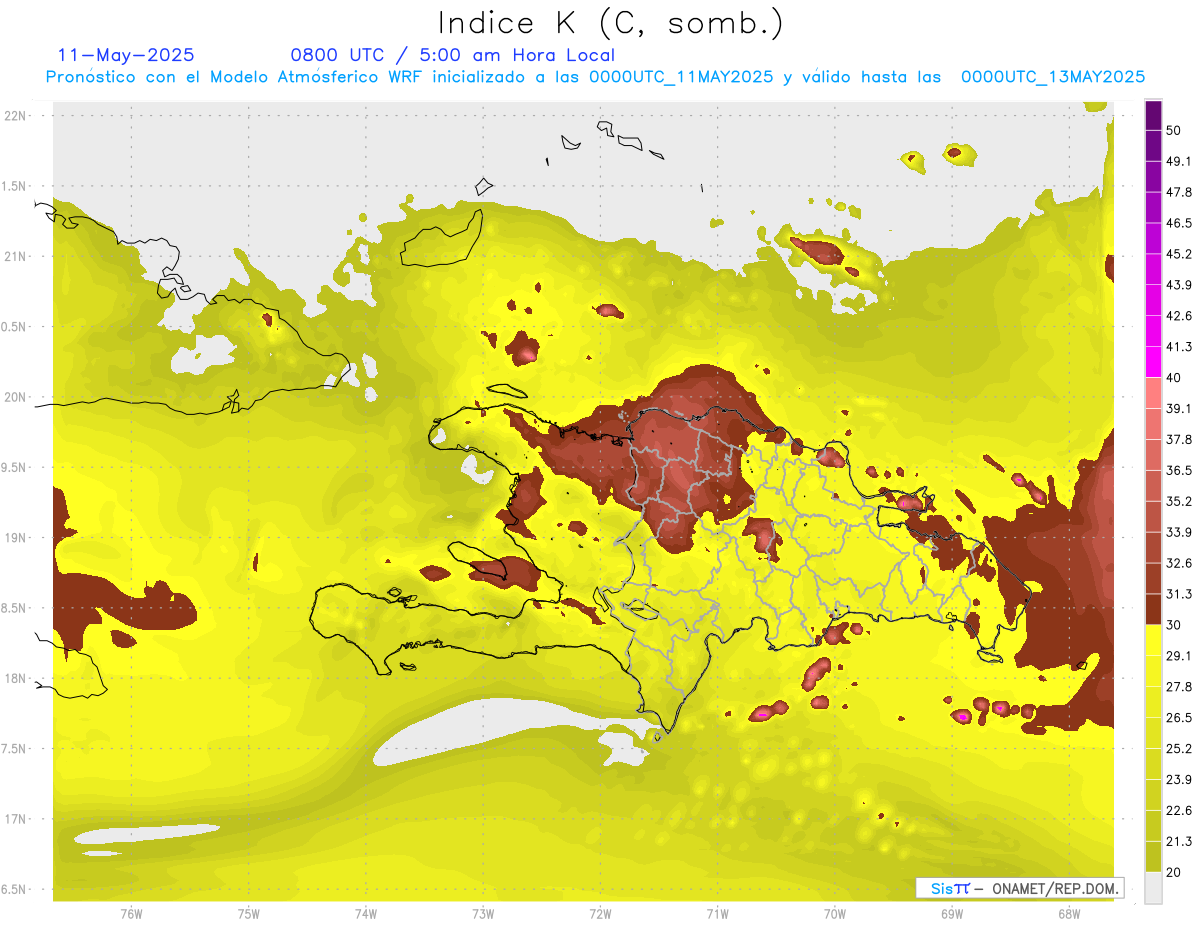The width and height of the screenshot is (1200, 927).
Task: Click the '20N' latitude label
Action: (x=16, y=397)
